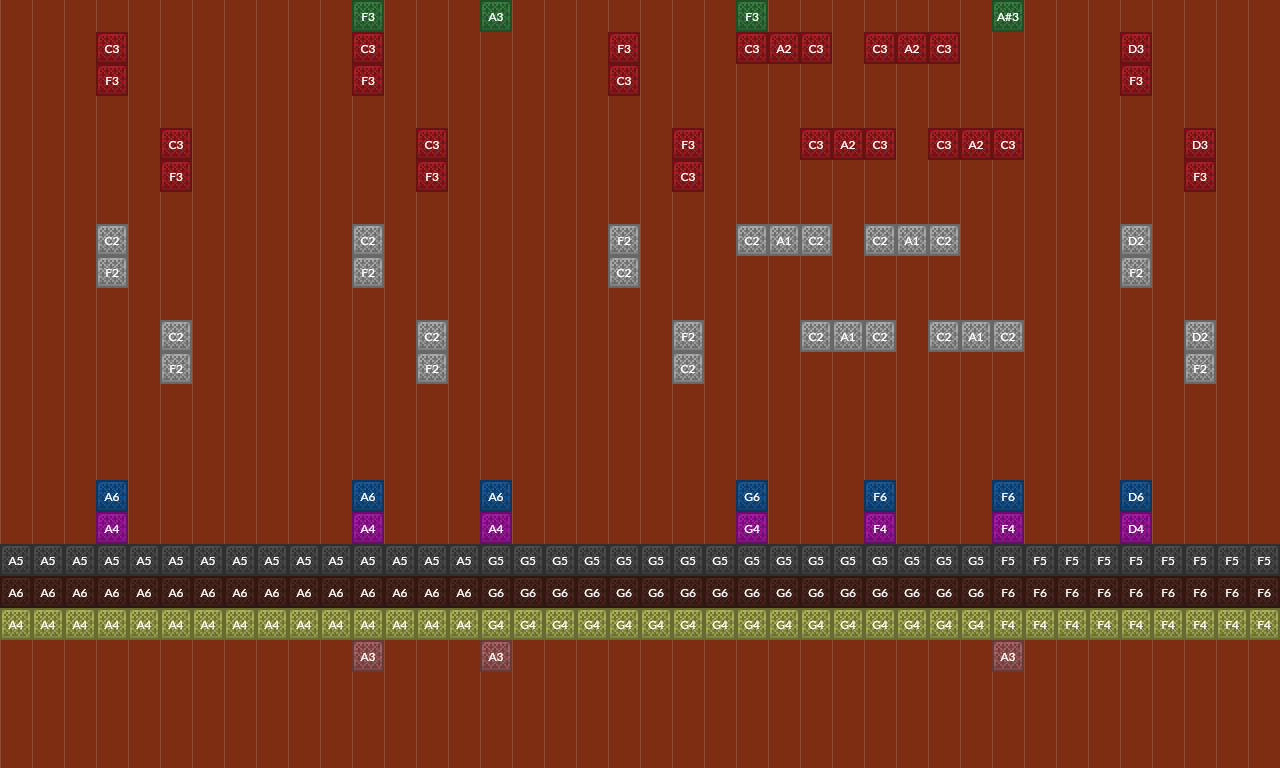
Task: Select the blue D6 note block
Action: 1135,496
